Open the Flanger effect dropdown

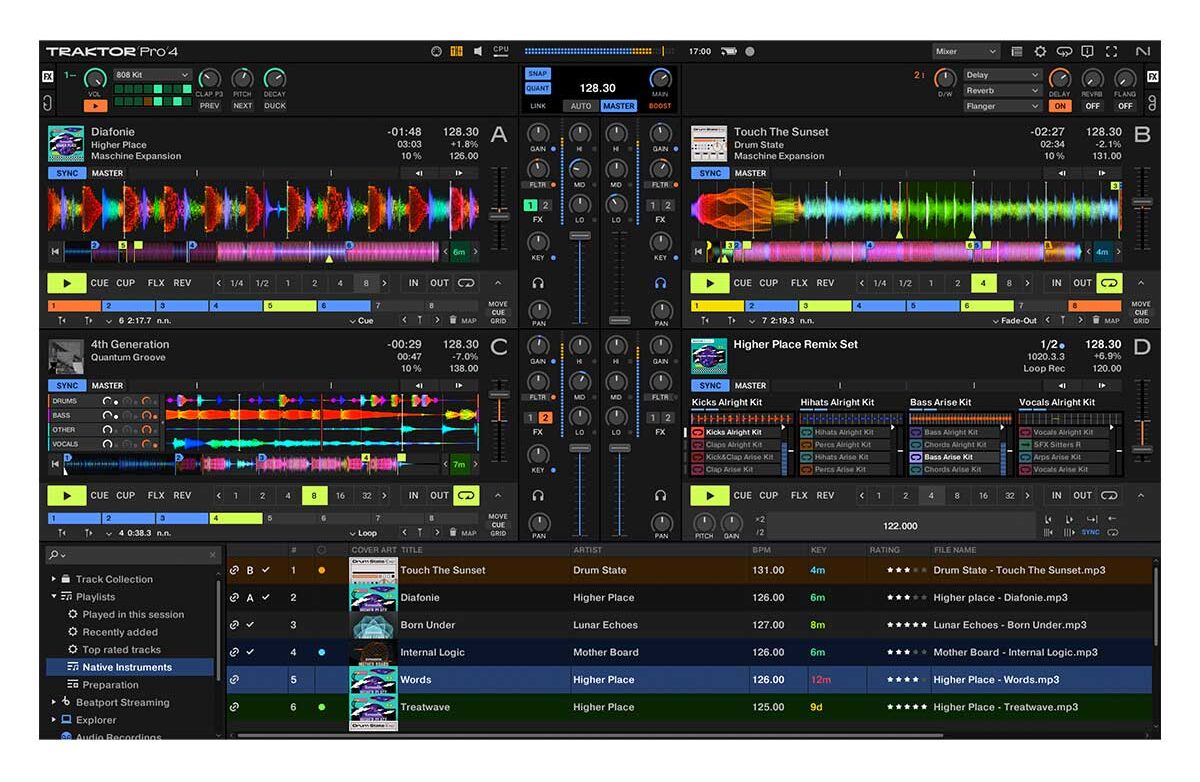click(x=1003, y=105)
